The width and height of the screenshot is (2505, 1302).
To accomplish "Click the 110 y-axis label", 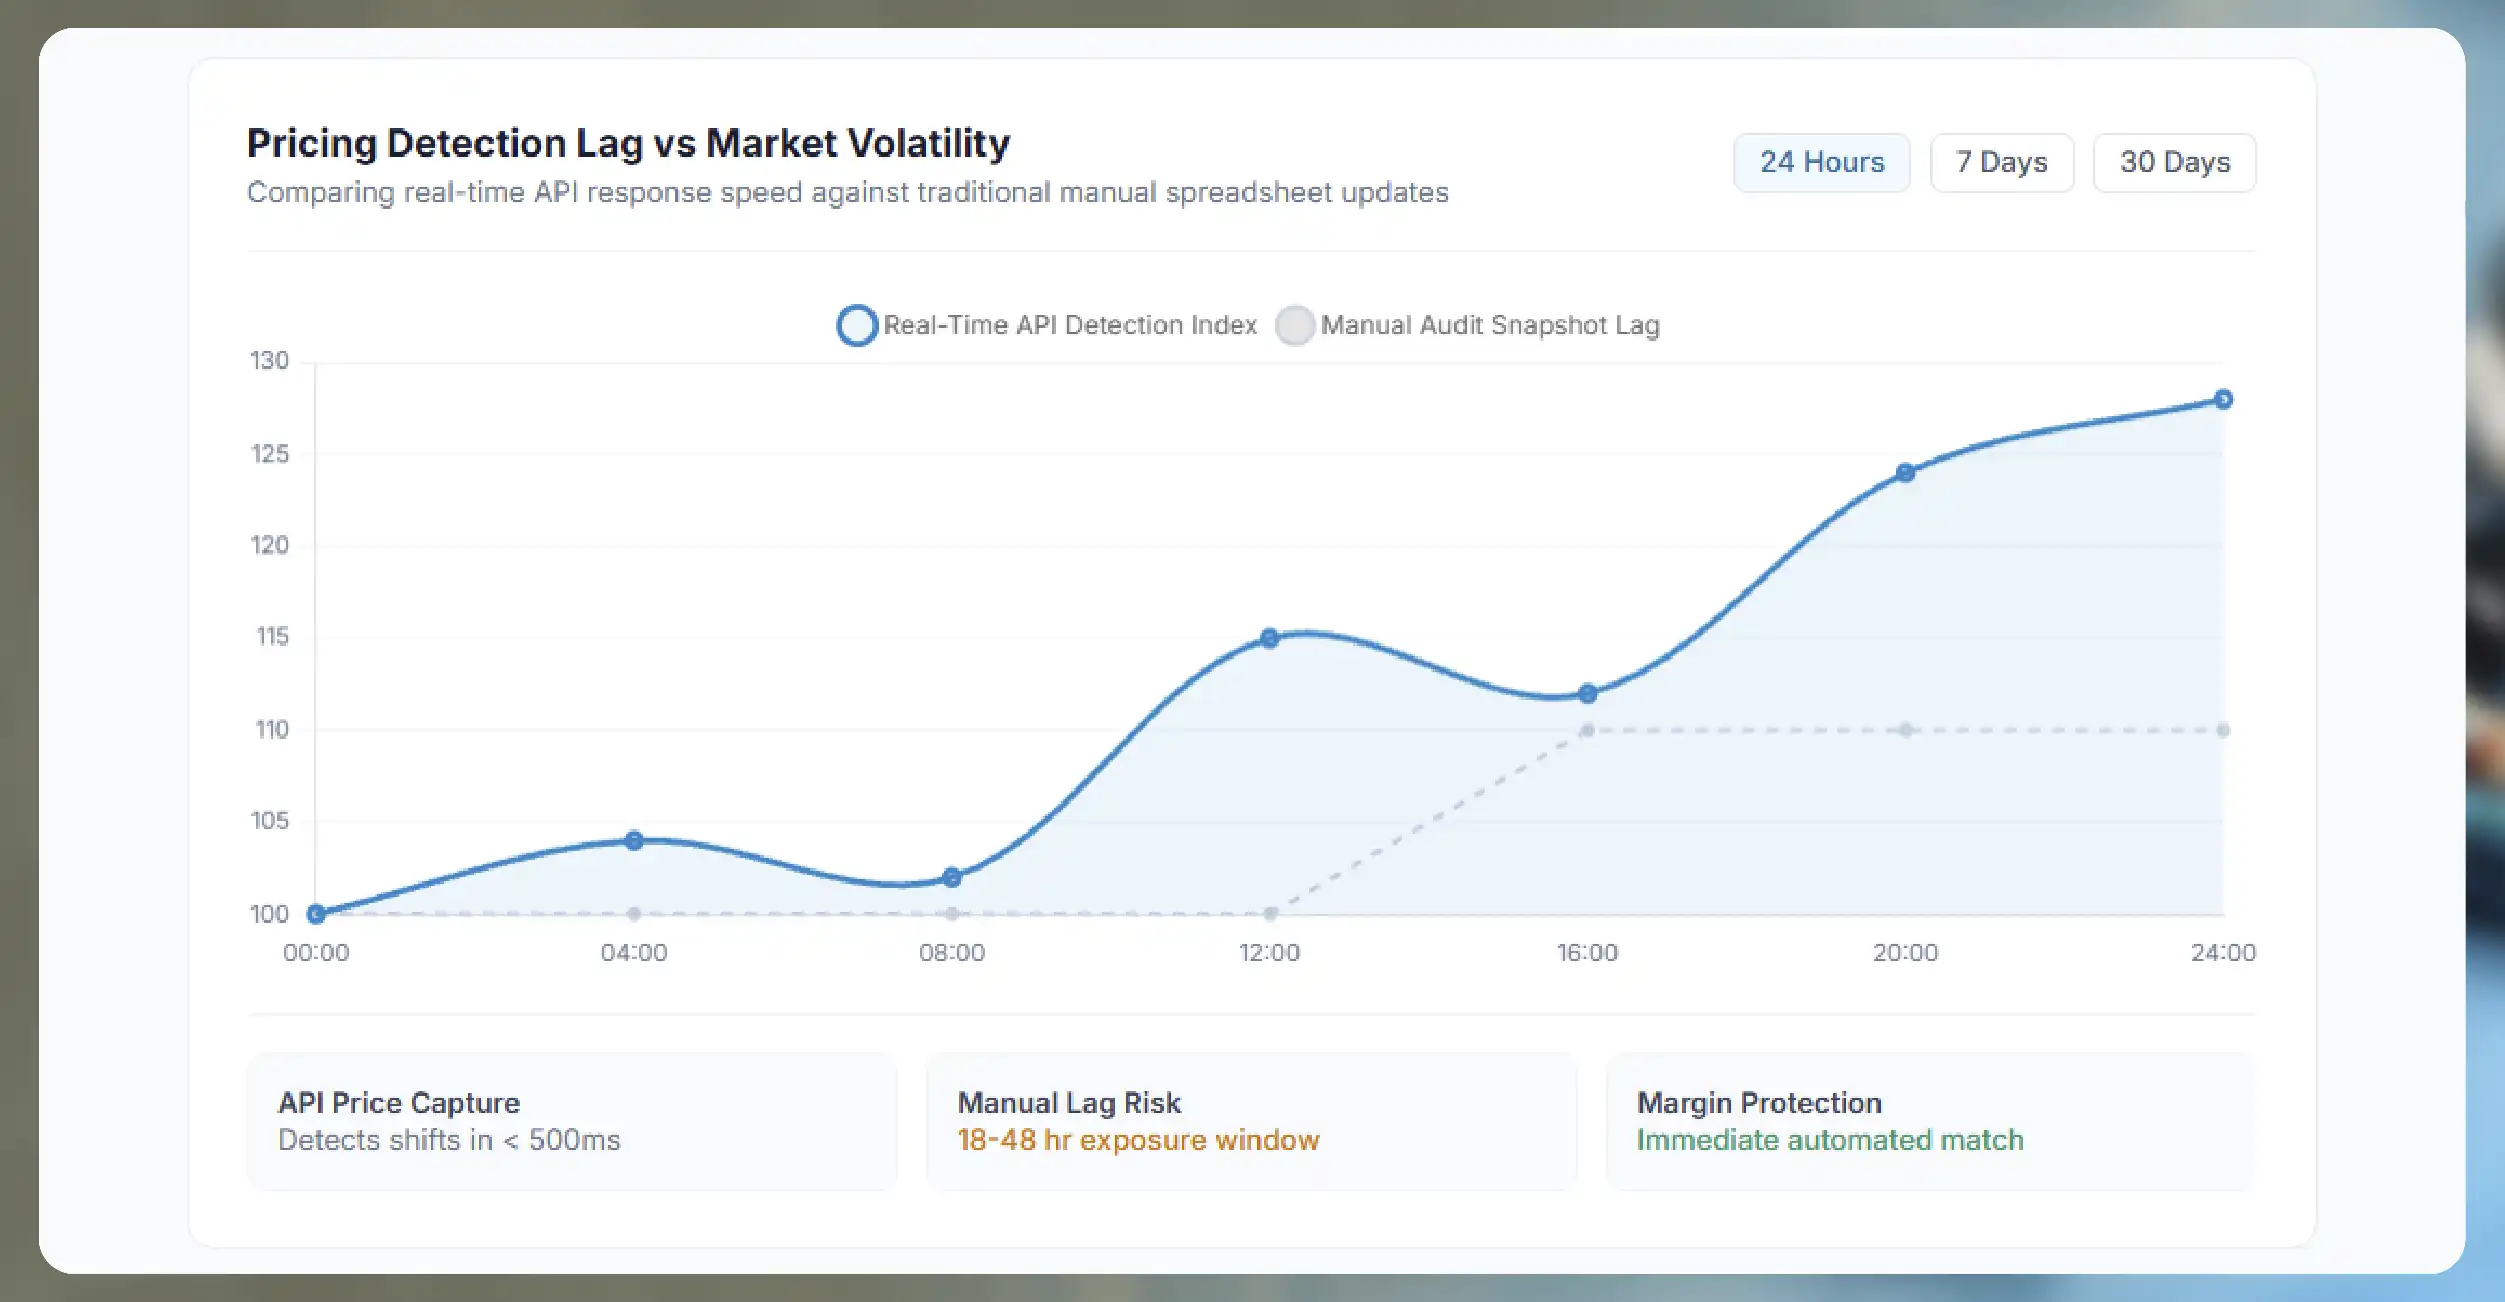I will [x=272, y=729].
